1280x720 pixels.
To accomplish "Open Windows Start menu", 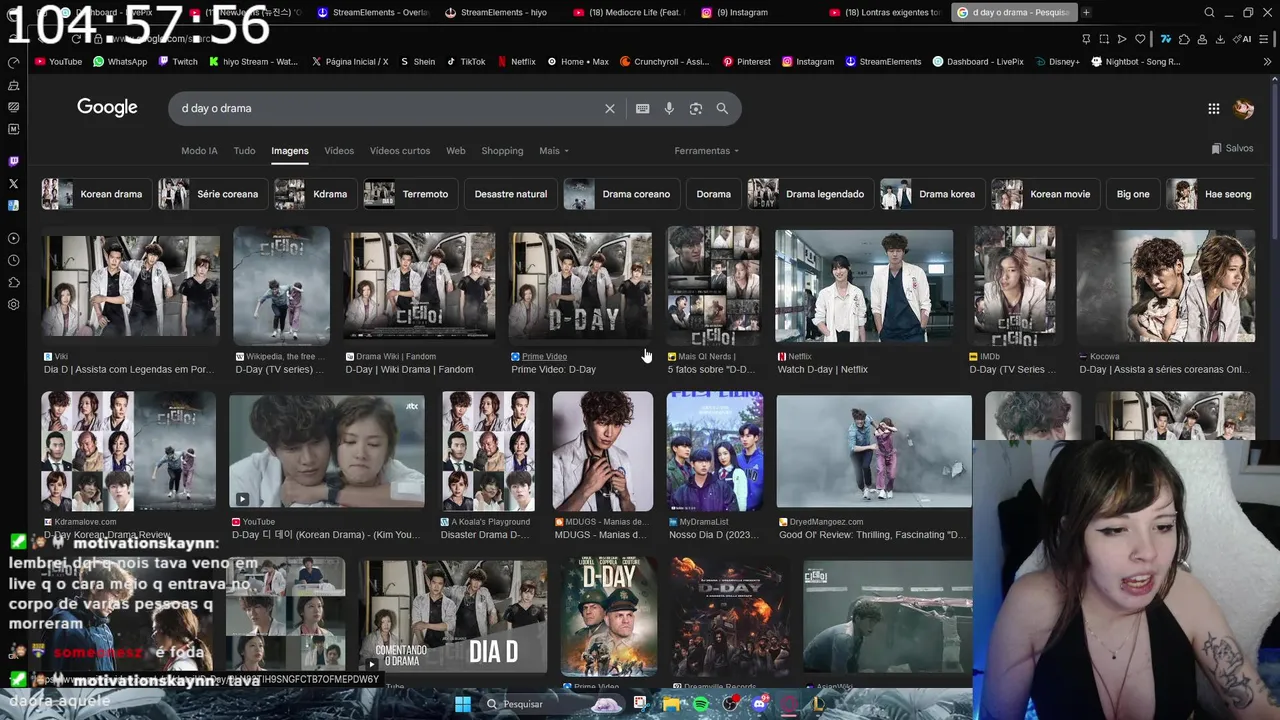I will point(463,704).
